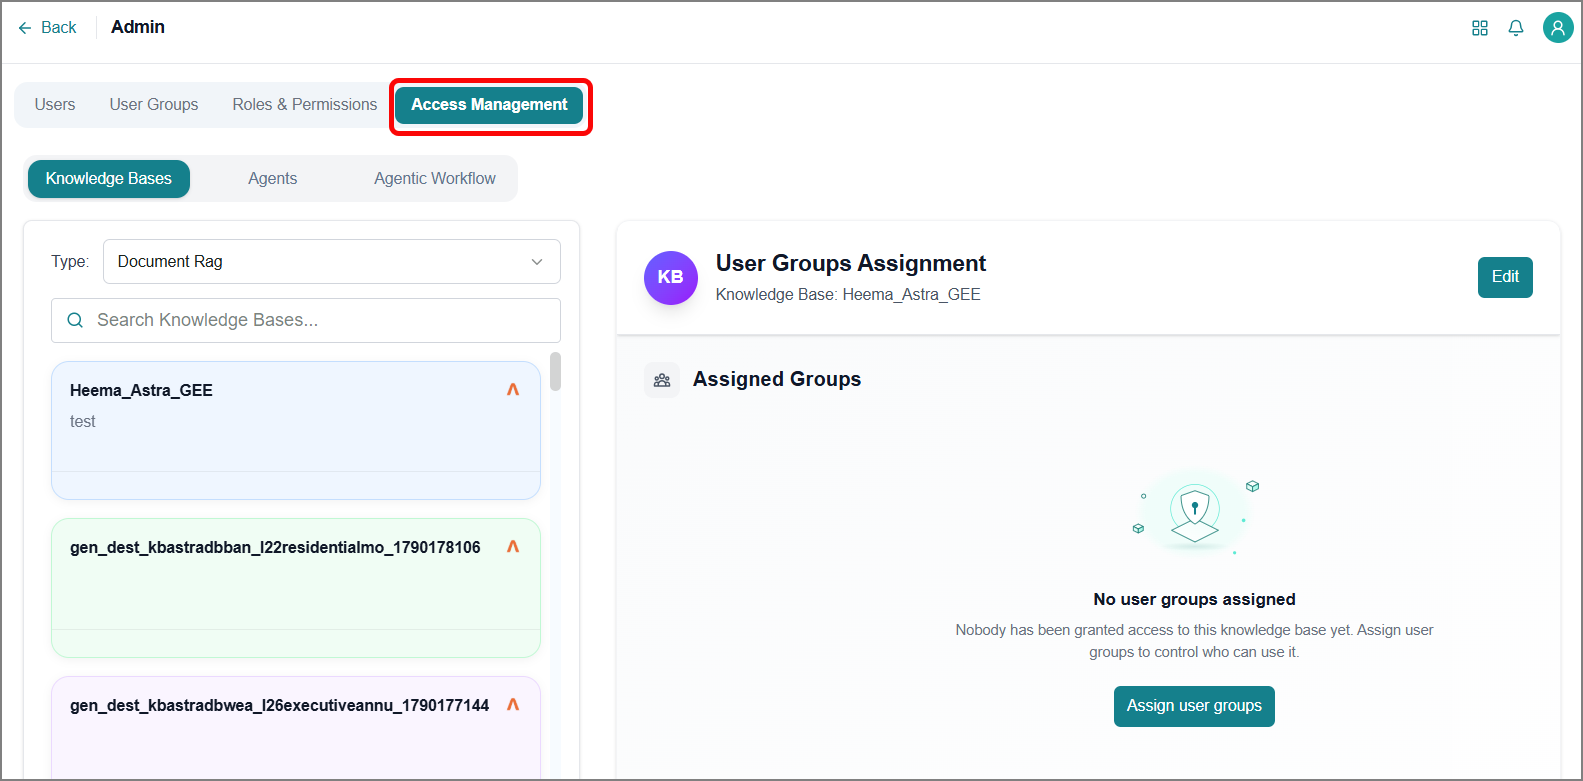The width and height of the screenshot is (1583, 781).
Task: Click the search magnifier icon
Action: (75, 320)
